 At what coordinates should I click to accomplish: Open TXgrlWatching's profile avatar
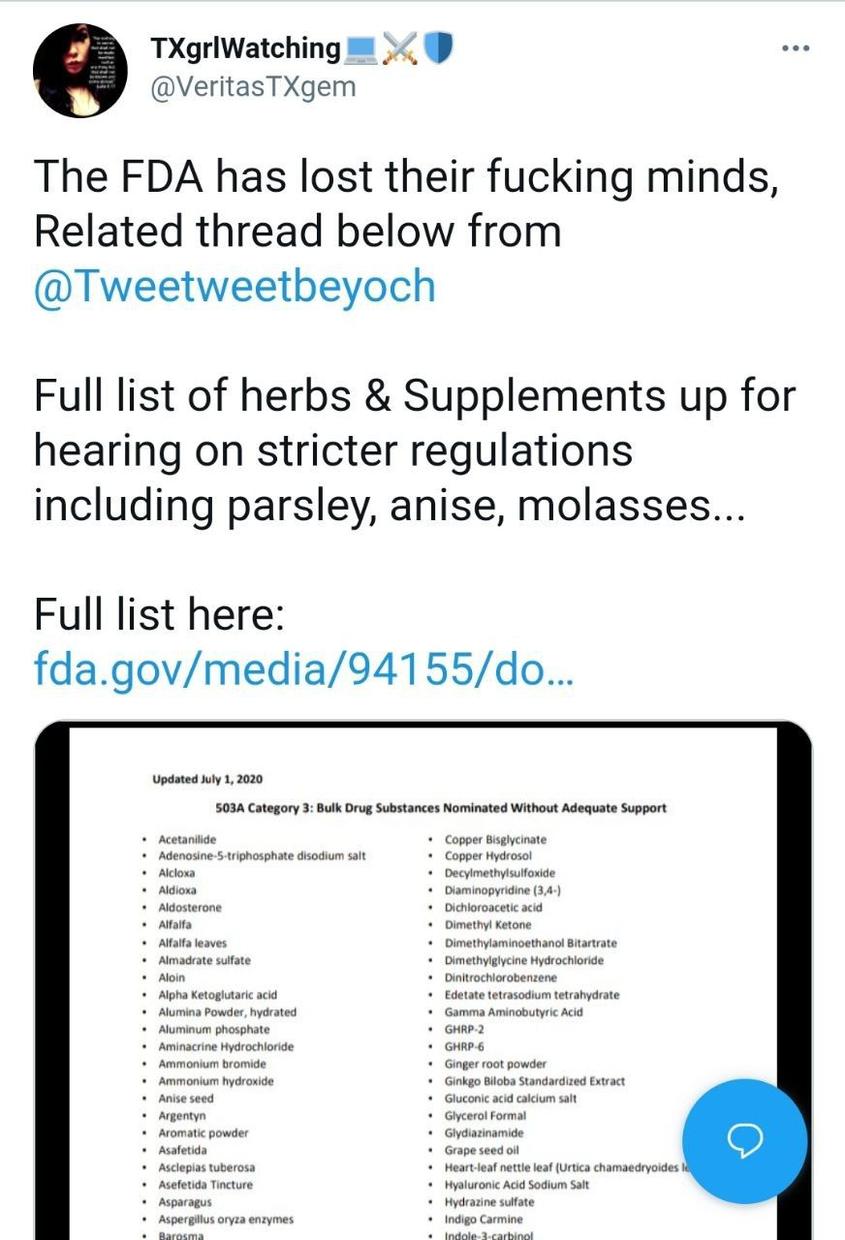click(x=78, y=69)
